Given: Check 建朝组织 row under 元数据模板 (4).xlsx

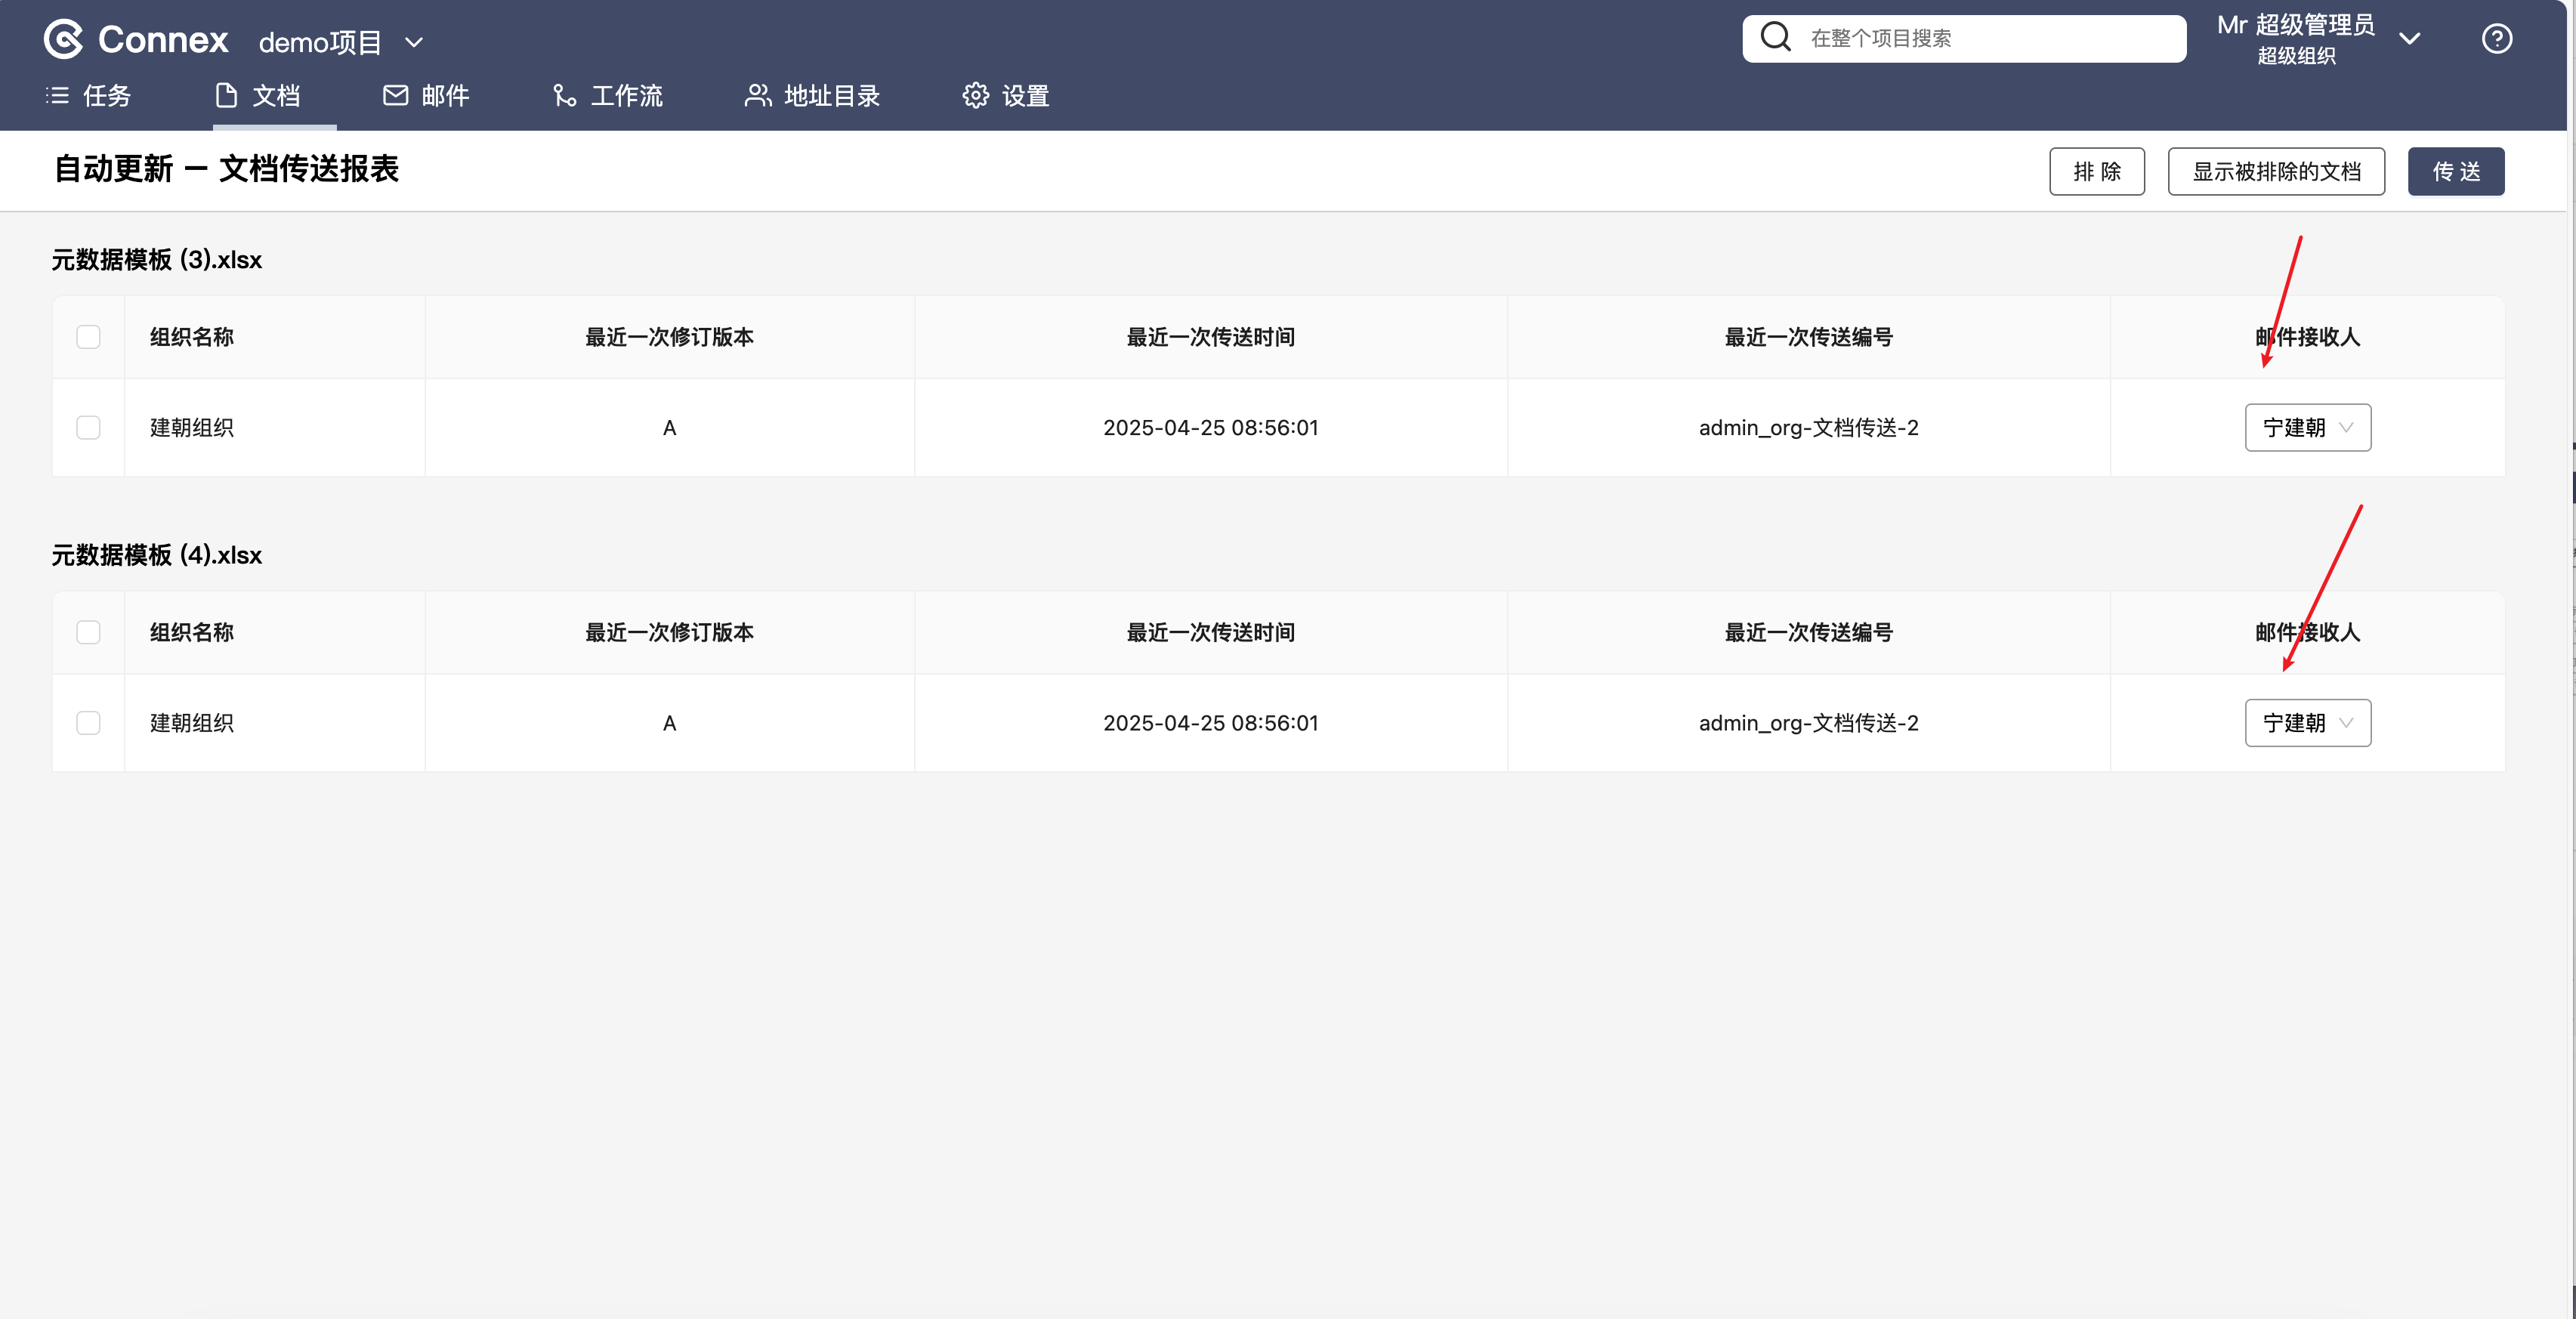Looking at the screenshot, I should (88, 723).
